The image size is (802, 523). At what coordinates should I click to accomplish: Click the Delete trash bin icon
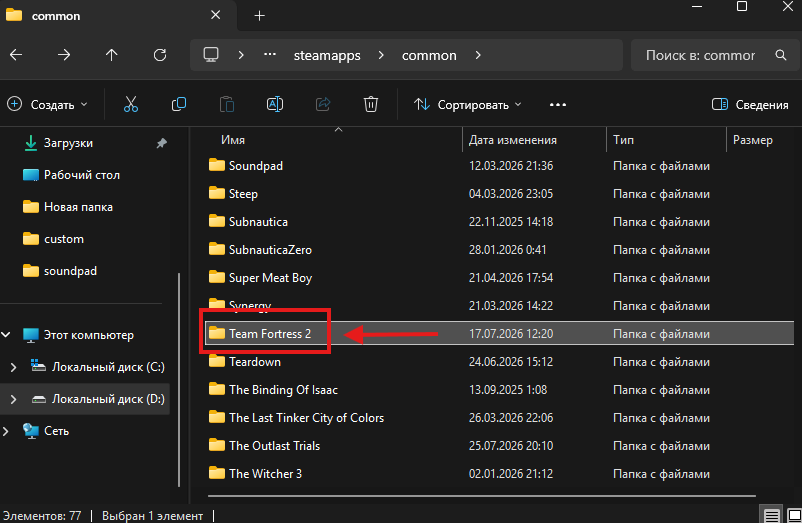(x=371, y=104)
